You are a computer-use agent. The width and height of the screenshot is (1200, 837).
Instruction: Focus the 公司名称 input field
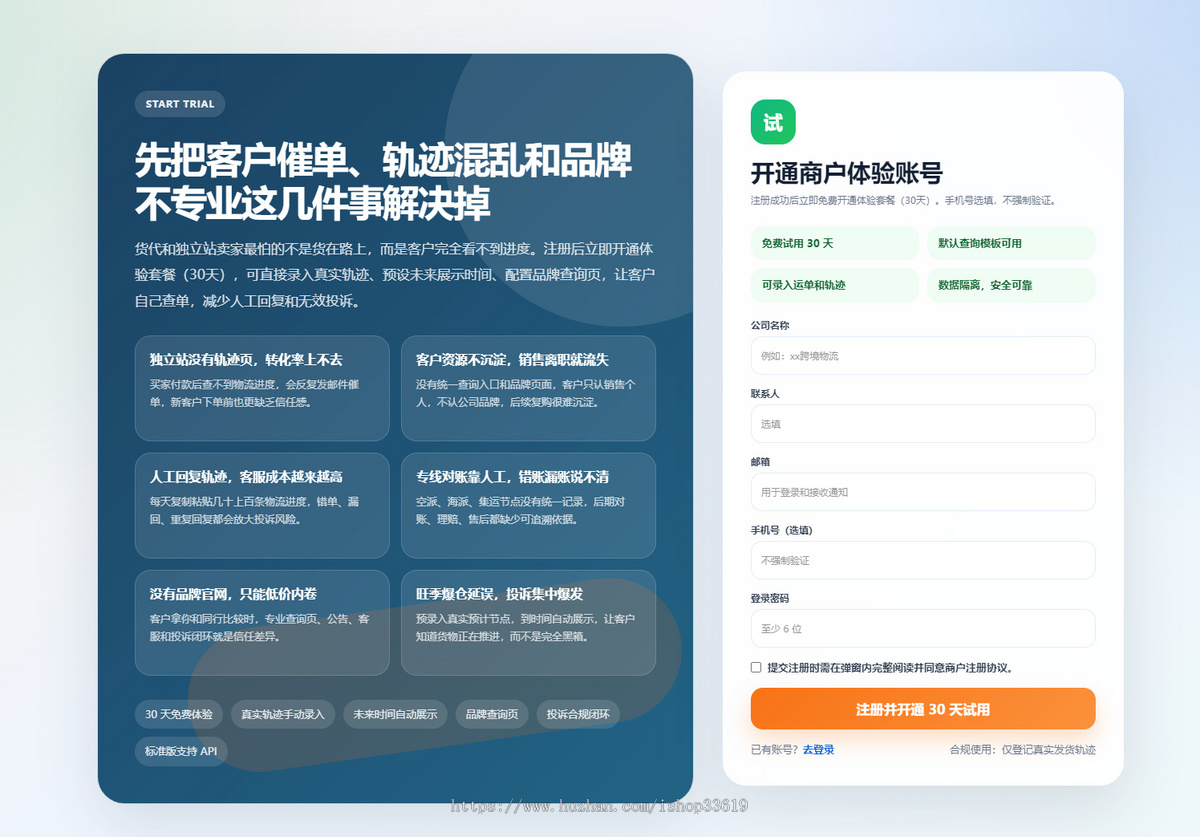[x=923, y=355]
